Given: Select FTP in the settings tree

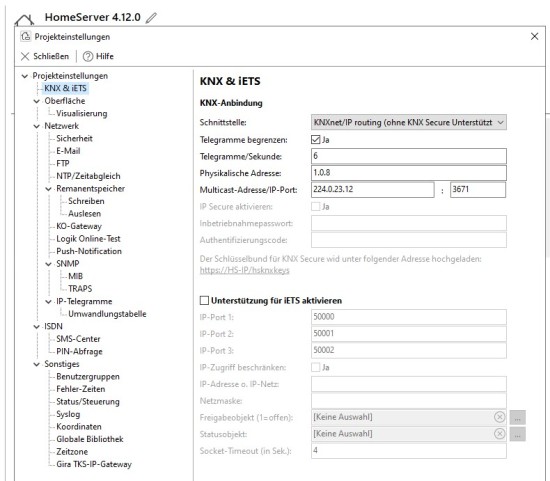Looking at the screenshot, I should 63,163.
